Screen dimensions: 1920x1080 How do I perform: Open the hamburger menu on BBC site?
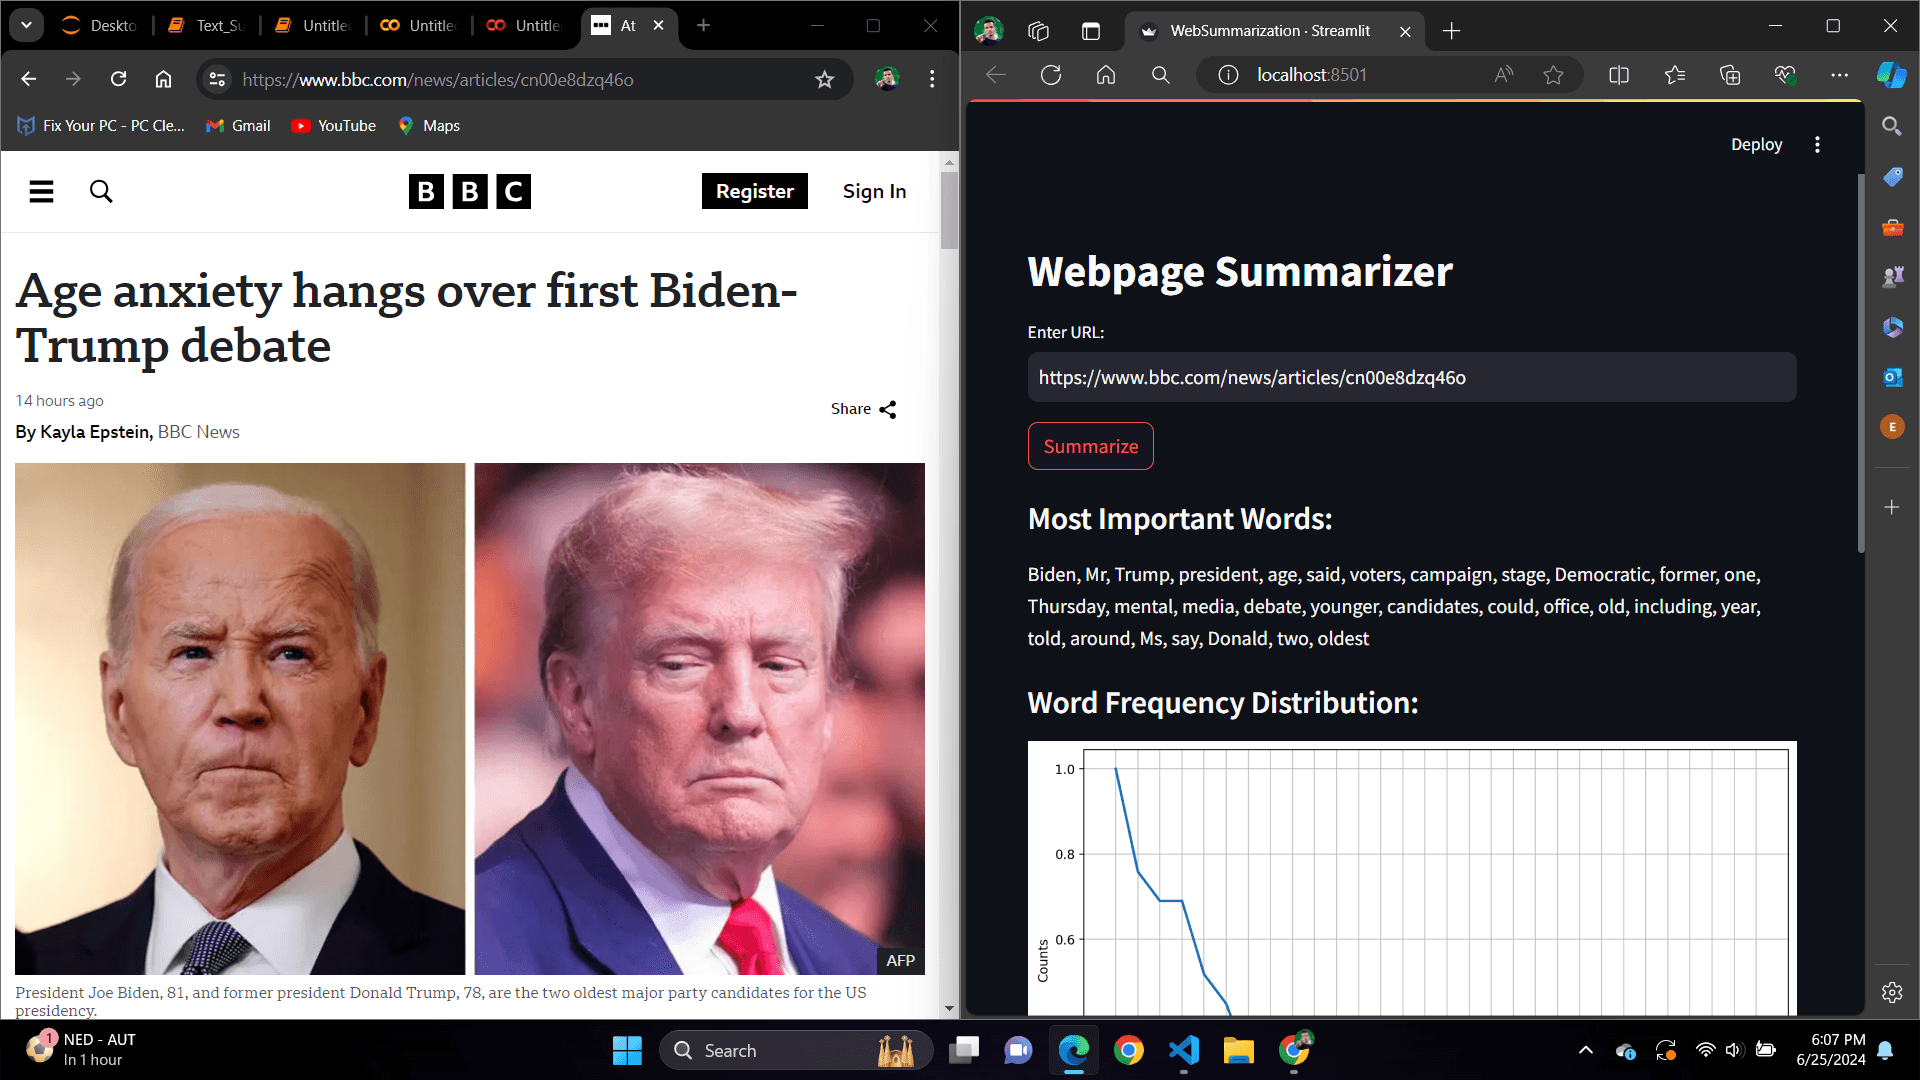click(41, 191)
